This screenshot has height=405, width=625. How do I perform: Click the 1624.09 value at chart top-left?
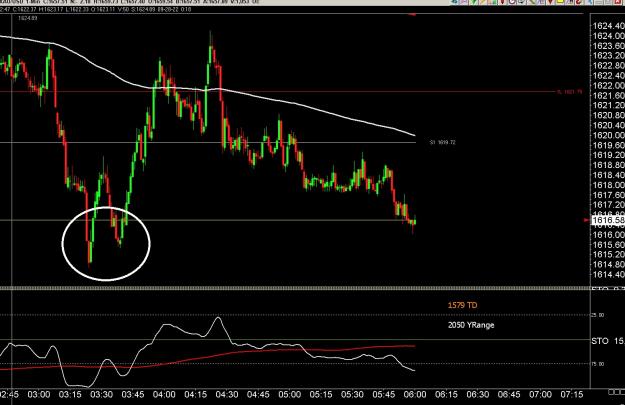pyautogui.click(x=28, y=18)
